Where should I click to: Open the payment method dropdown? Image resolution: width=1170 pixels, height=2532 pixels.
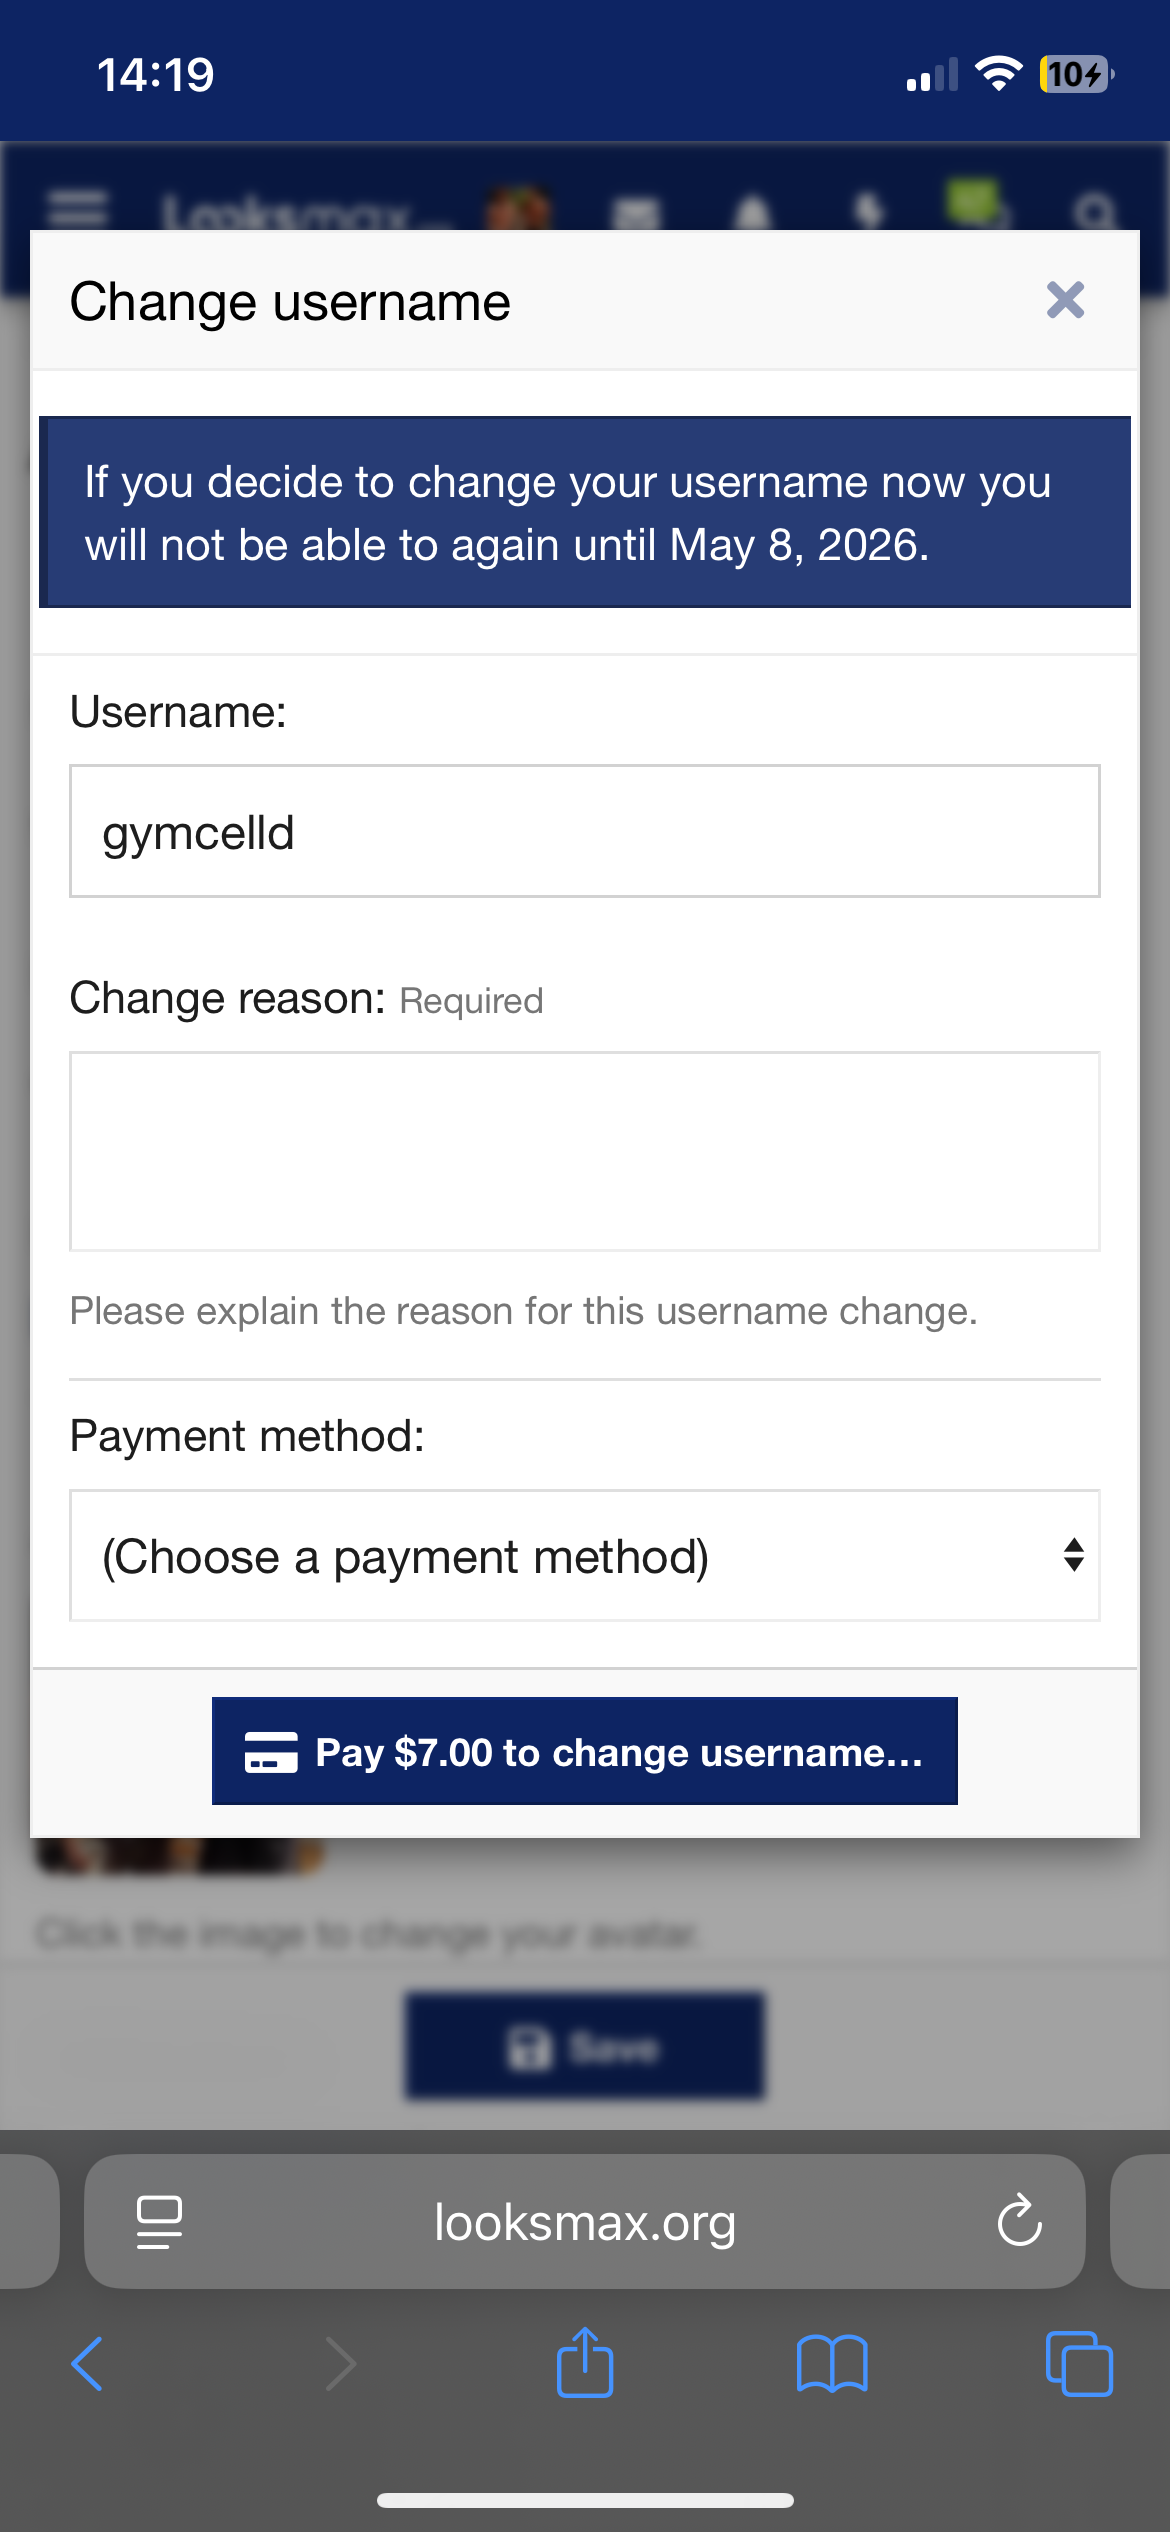pos(585,1555)
